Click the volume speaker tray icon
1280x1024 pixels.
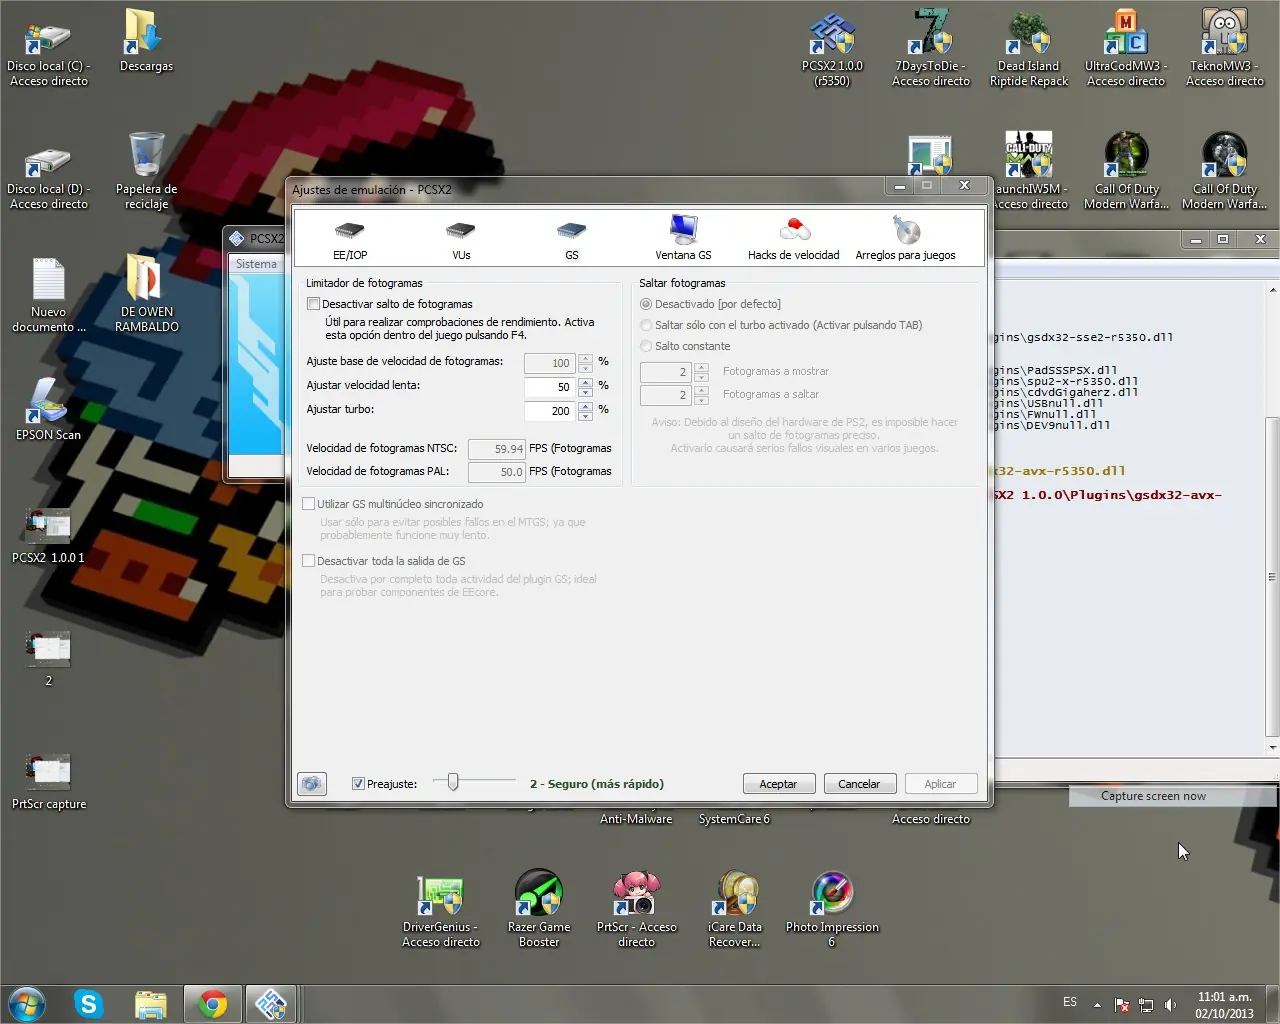click(1171, 1004)
